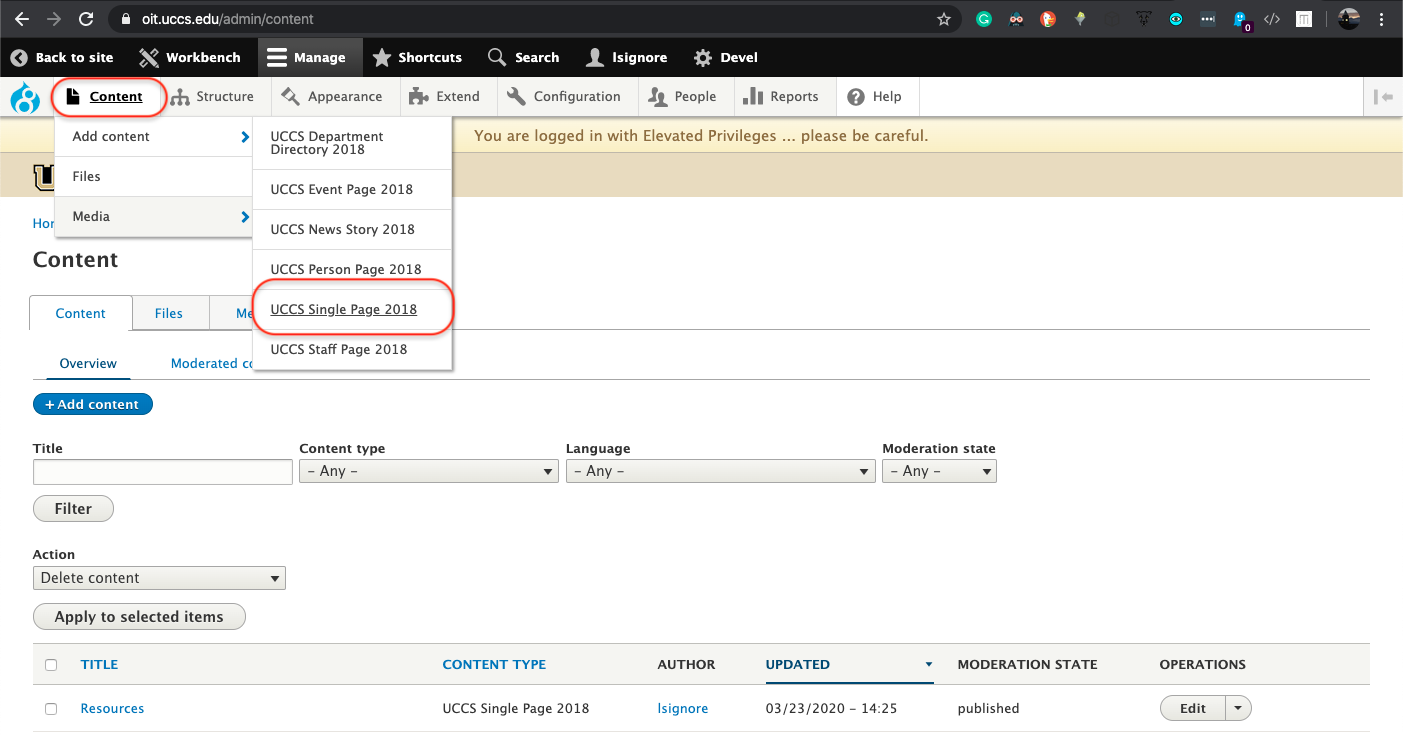This screenshot has height=735, width=1403.
Task: Select the Overview secondary tab
Action: pos(88,364)
